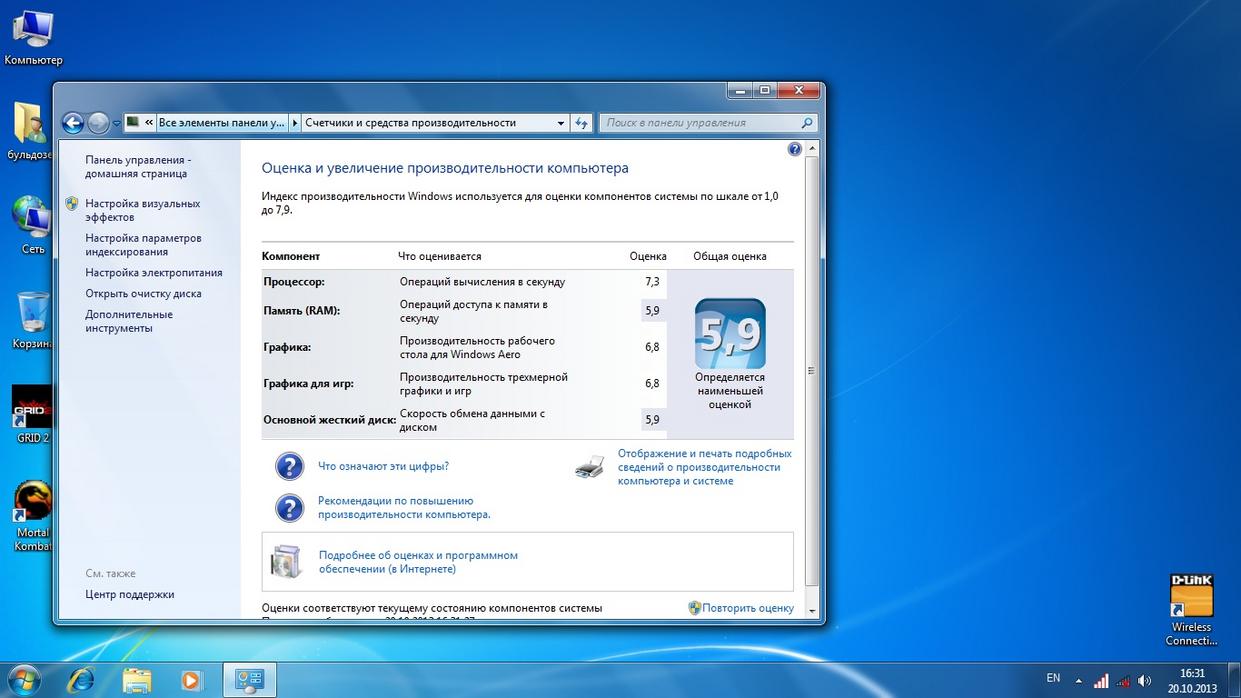Click the network signal tray icon
Image resolution: width=1241 pixels, height=698 pixels.
pos(1101,681)
